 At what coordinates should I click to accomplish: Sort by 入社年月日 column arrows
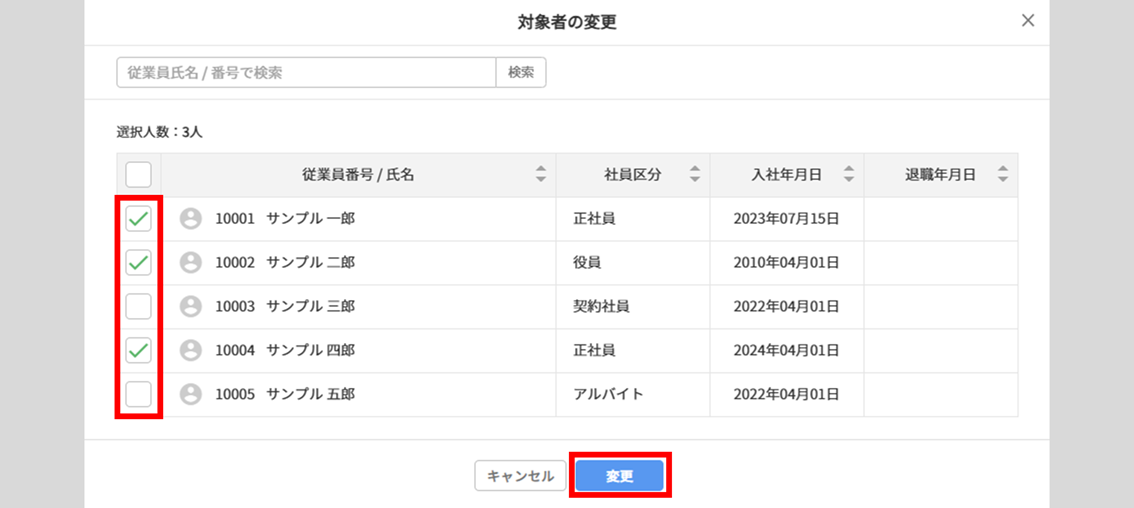(x=849, y=174)
